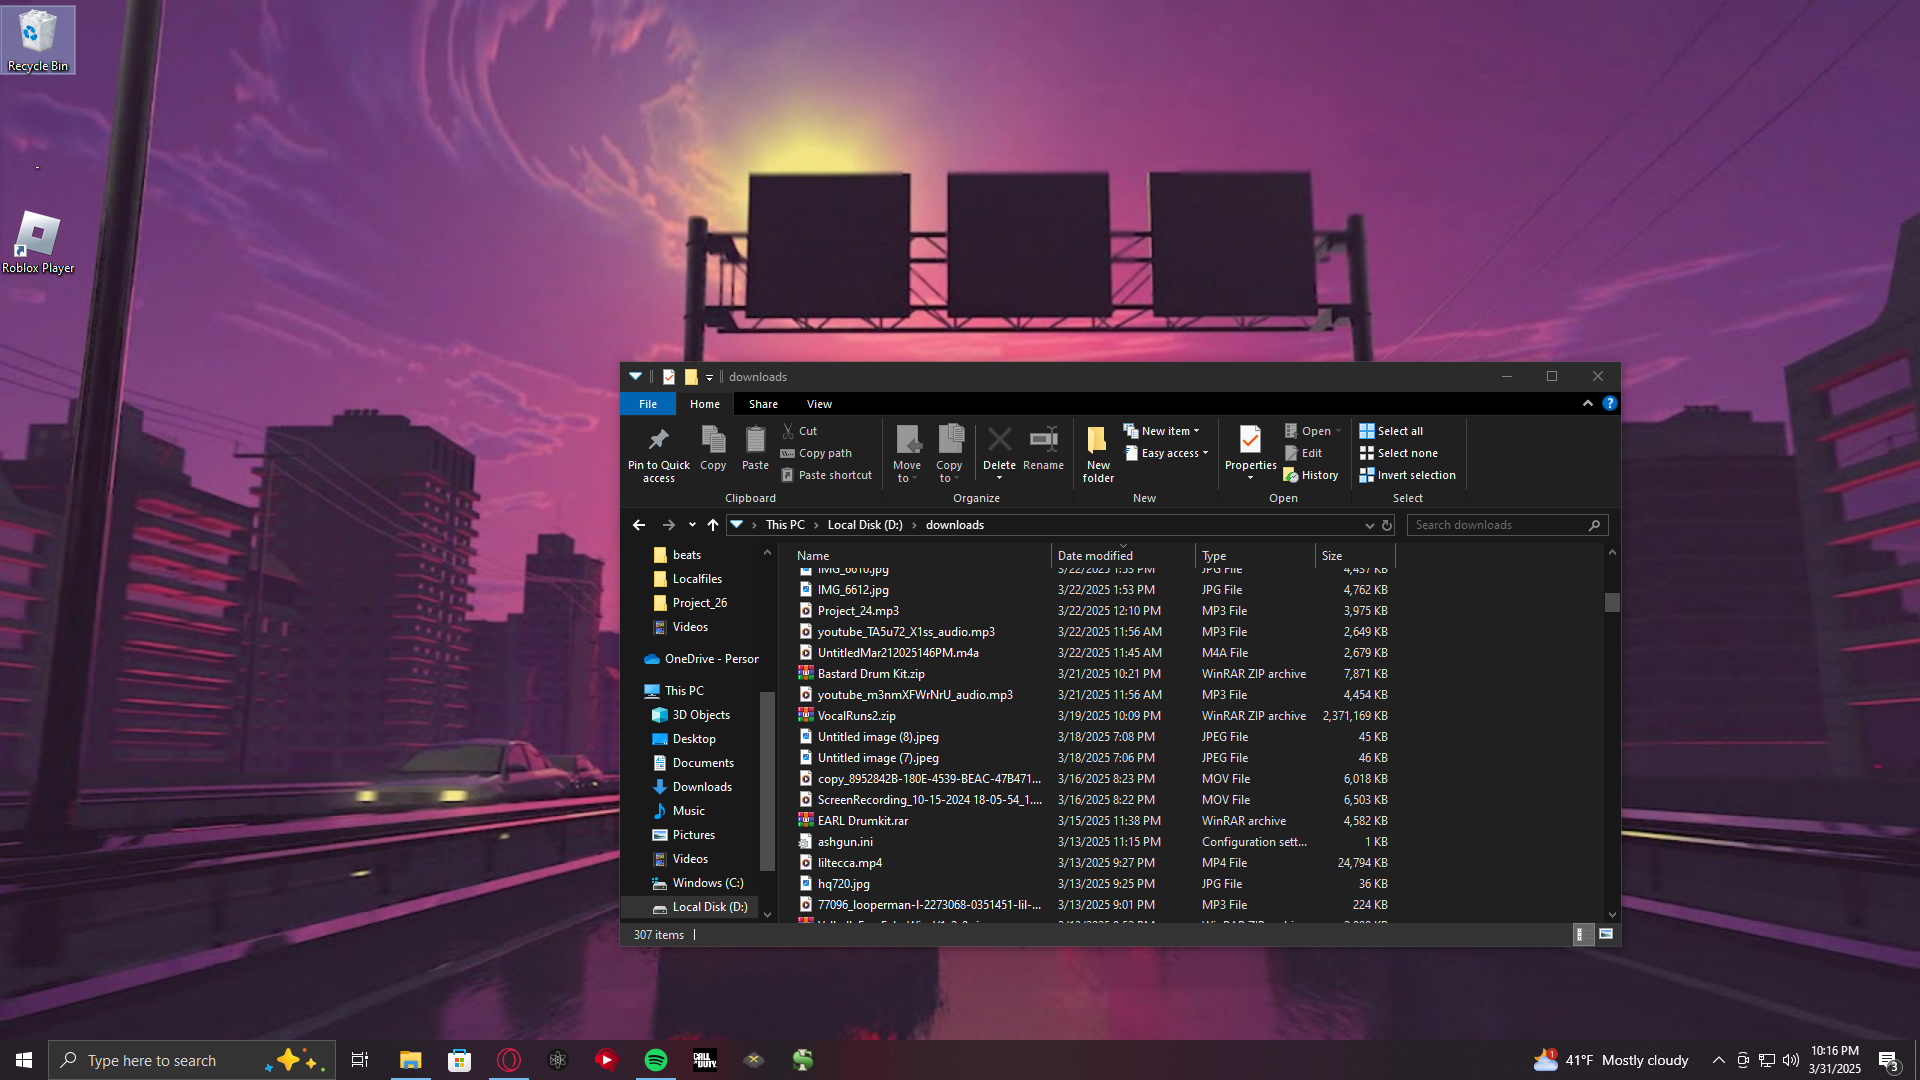Open the address bar history dropdown

[1369, 525]
